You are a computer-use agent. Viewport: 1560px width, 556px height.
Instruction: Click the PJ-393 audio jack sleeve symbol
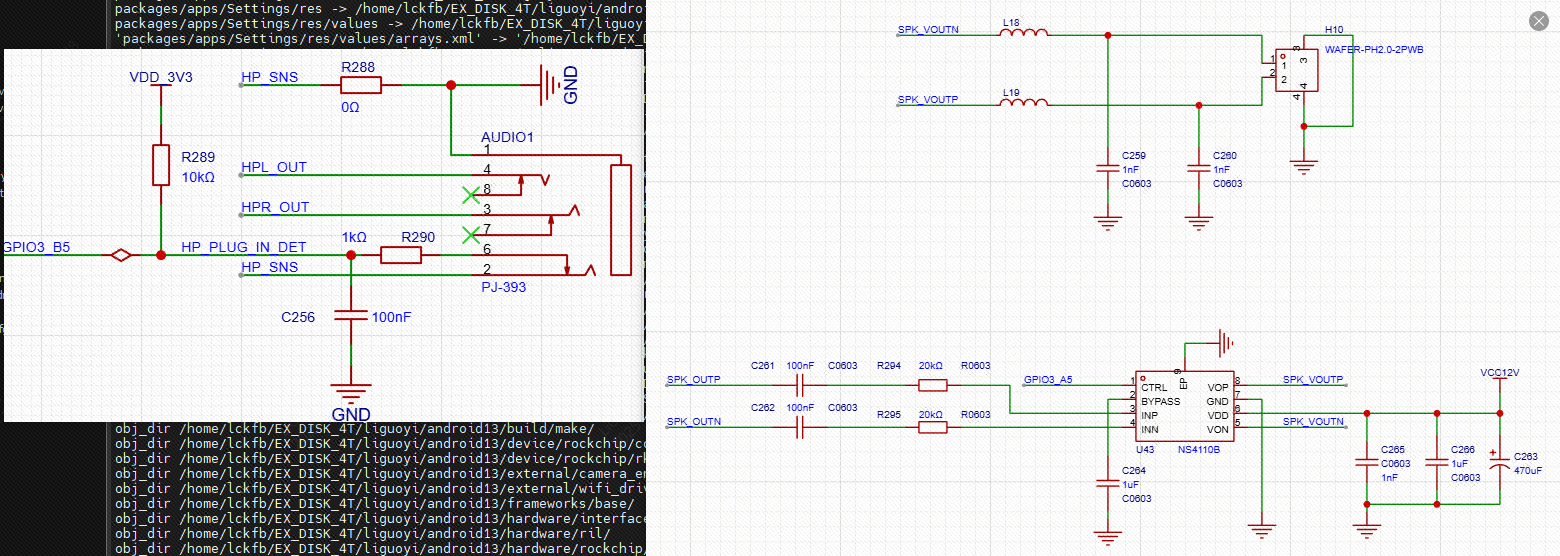click(x=621, y=220)
